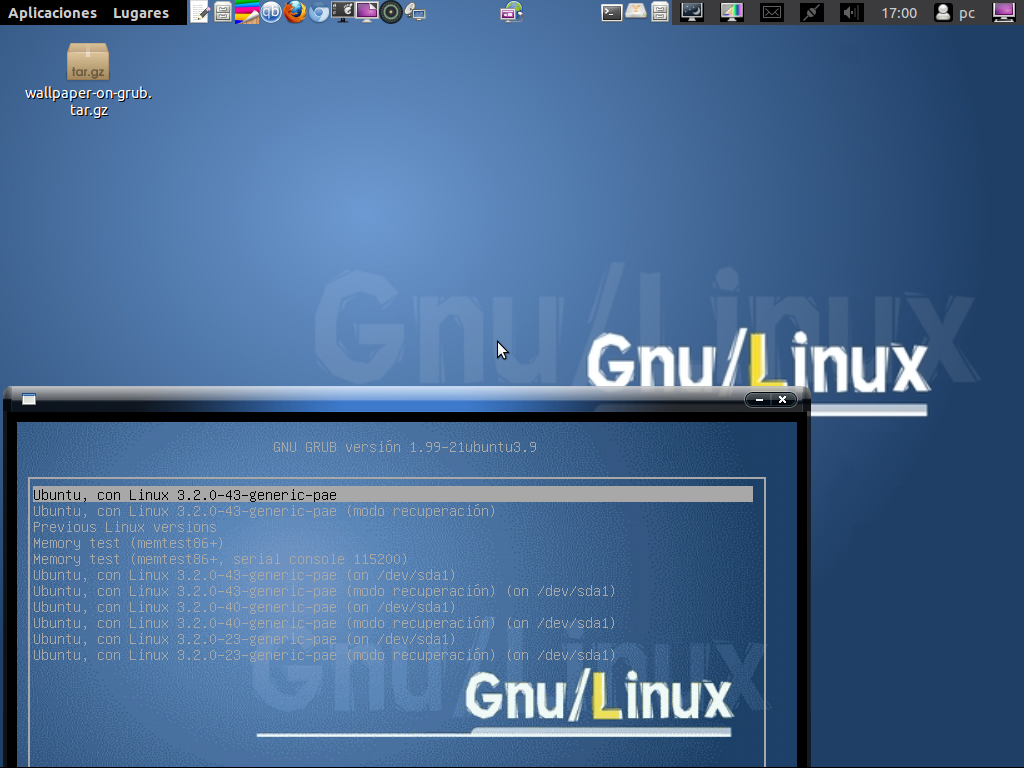
Task: Launch Chromium browser from the panel
Action: (x=319, y=12)
